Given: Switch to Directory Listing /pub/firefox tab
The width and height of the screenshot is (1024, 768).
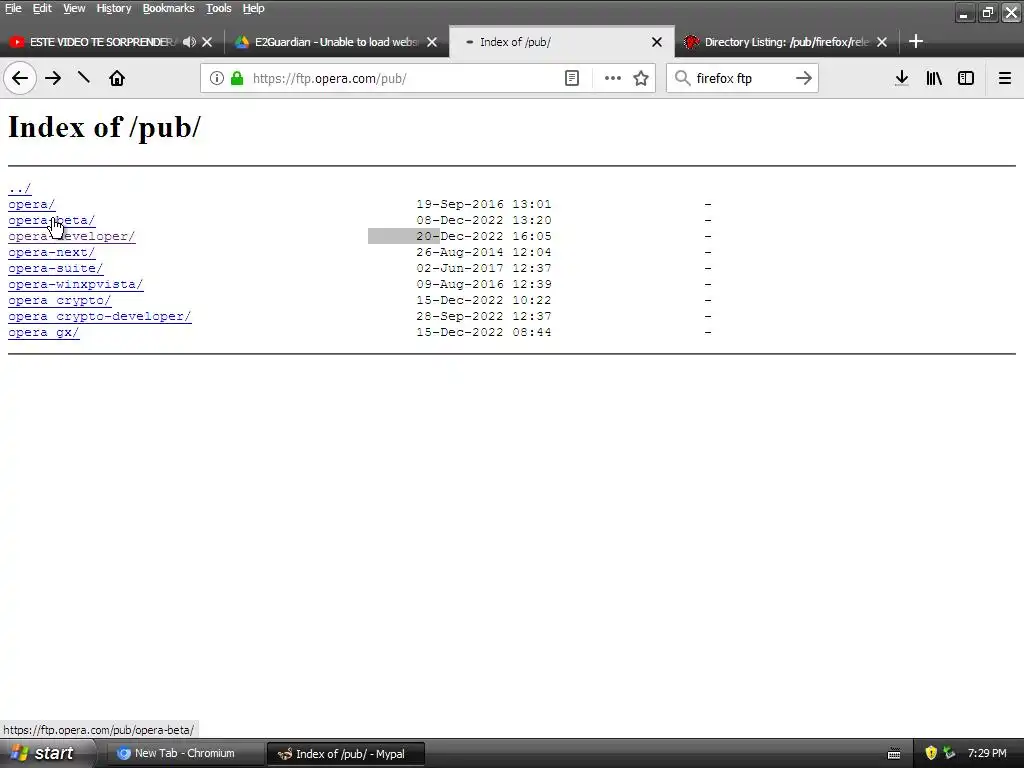Looking at the screenshot, I should 786,42.
